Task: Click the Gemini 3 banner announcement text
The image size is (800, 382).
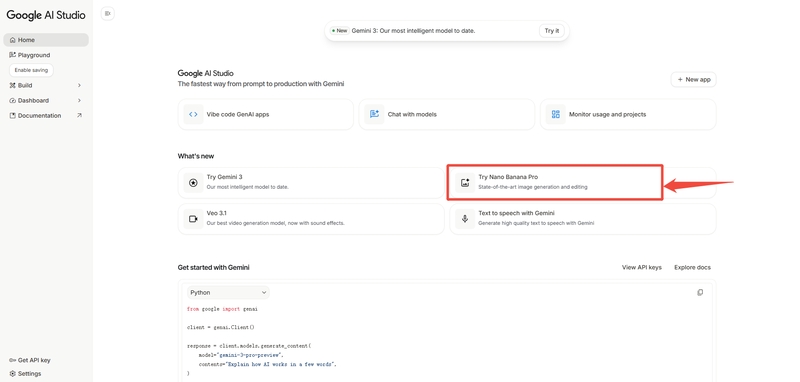Action: point(413,31)
